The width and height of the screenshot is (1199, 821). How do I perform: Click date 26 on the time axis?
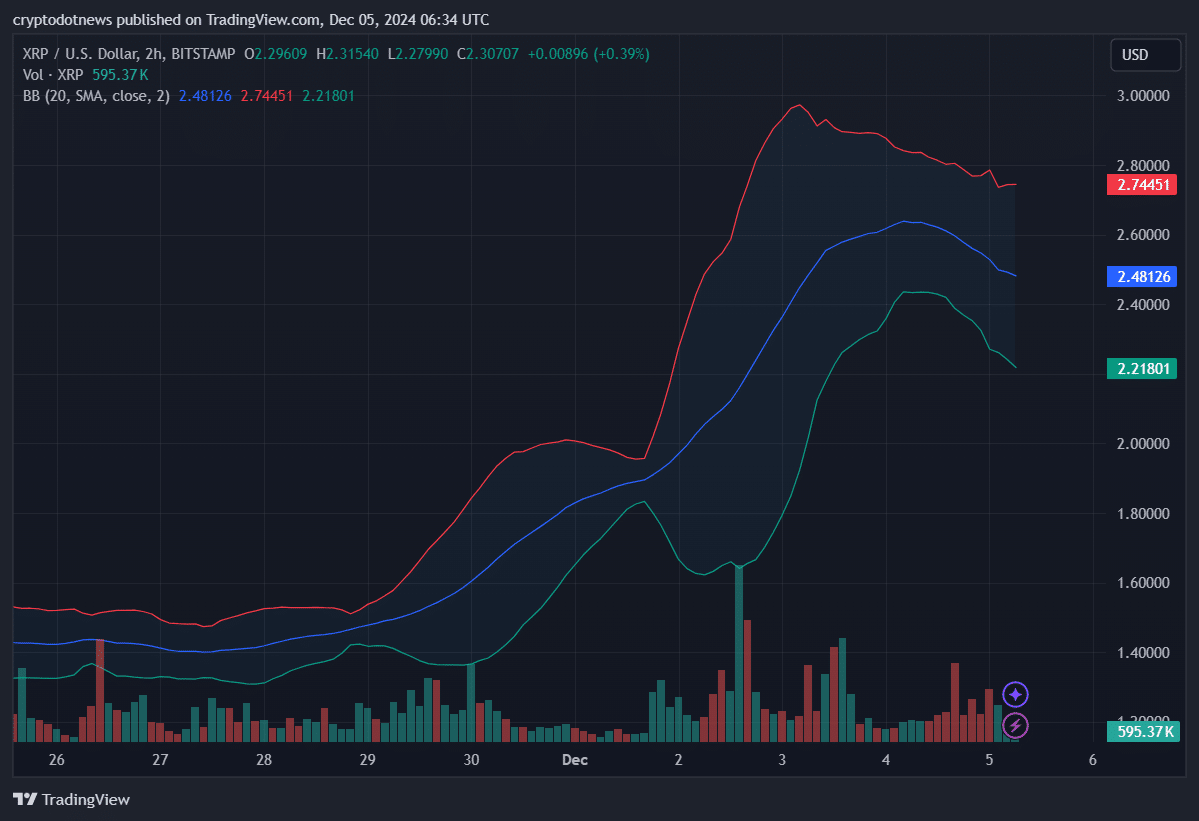(57, 760)
